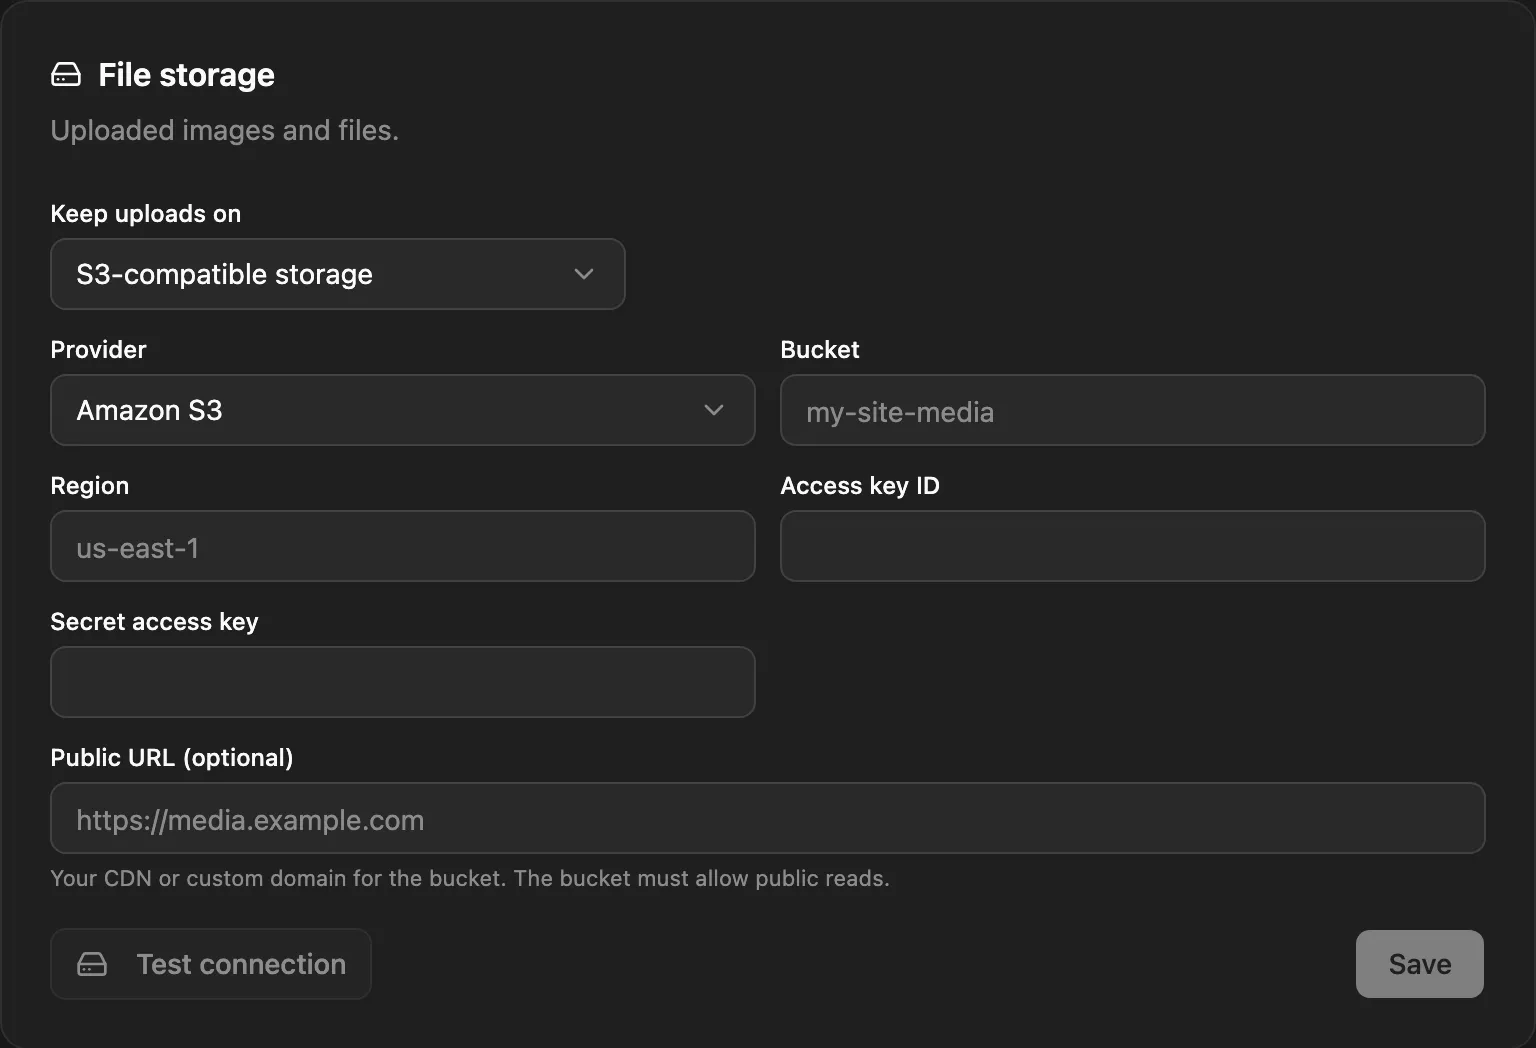Focus the Access key ID field
This screenshot has width=1536, height=1048.
pyautogui.click(x=1132, y=546)
